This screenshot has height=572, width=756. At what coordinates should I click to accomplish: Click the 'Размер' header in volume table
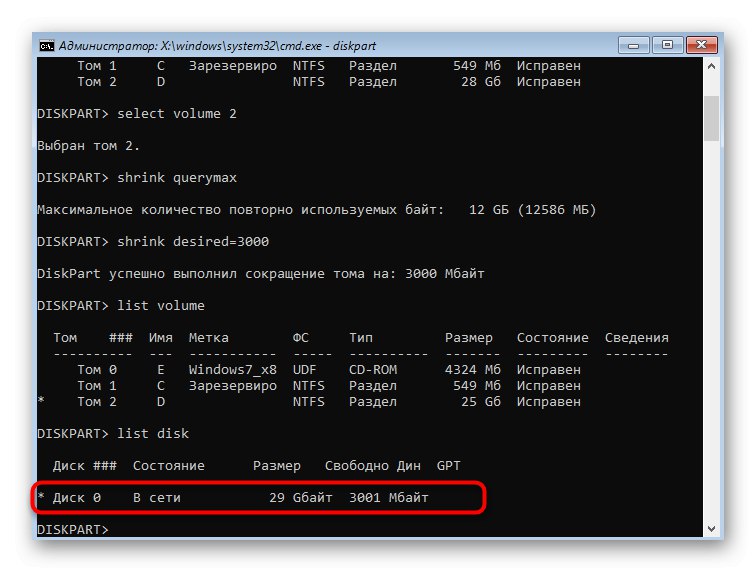469,338
